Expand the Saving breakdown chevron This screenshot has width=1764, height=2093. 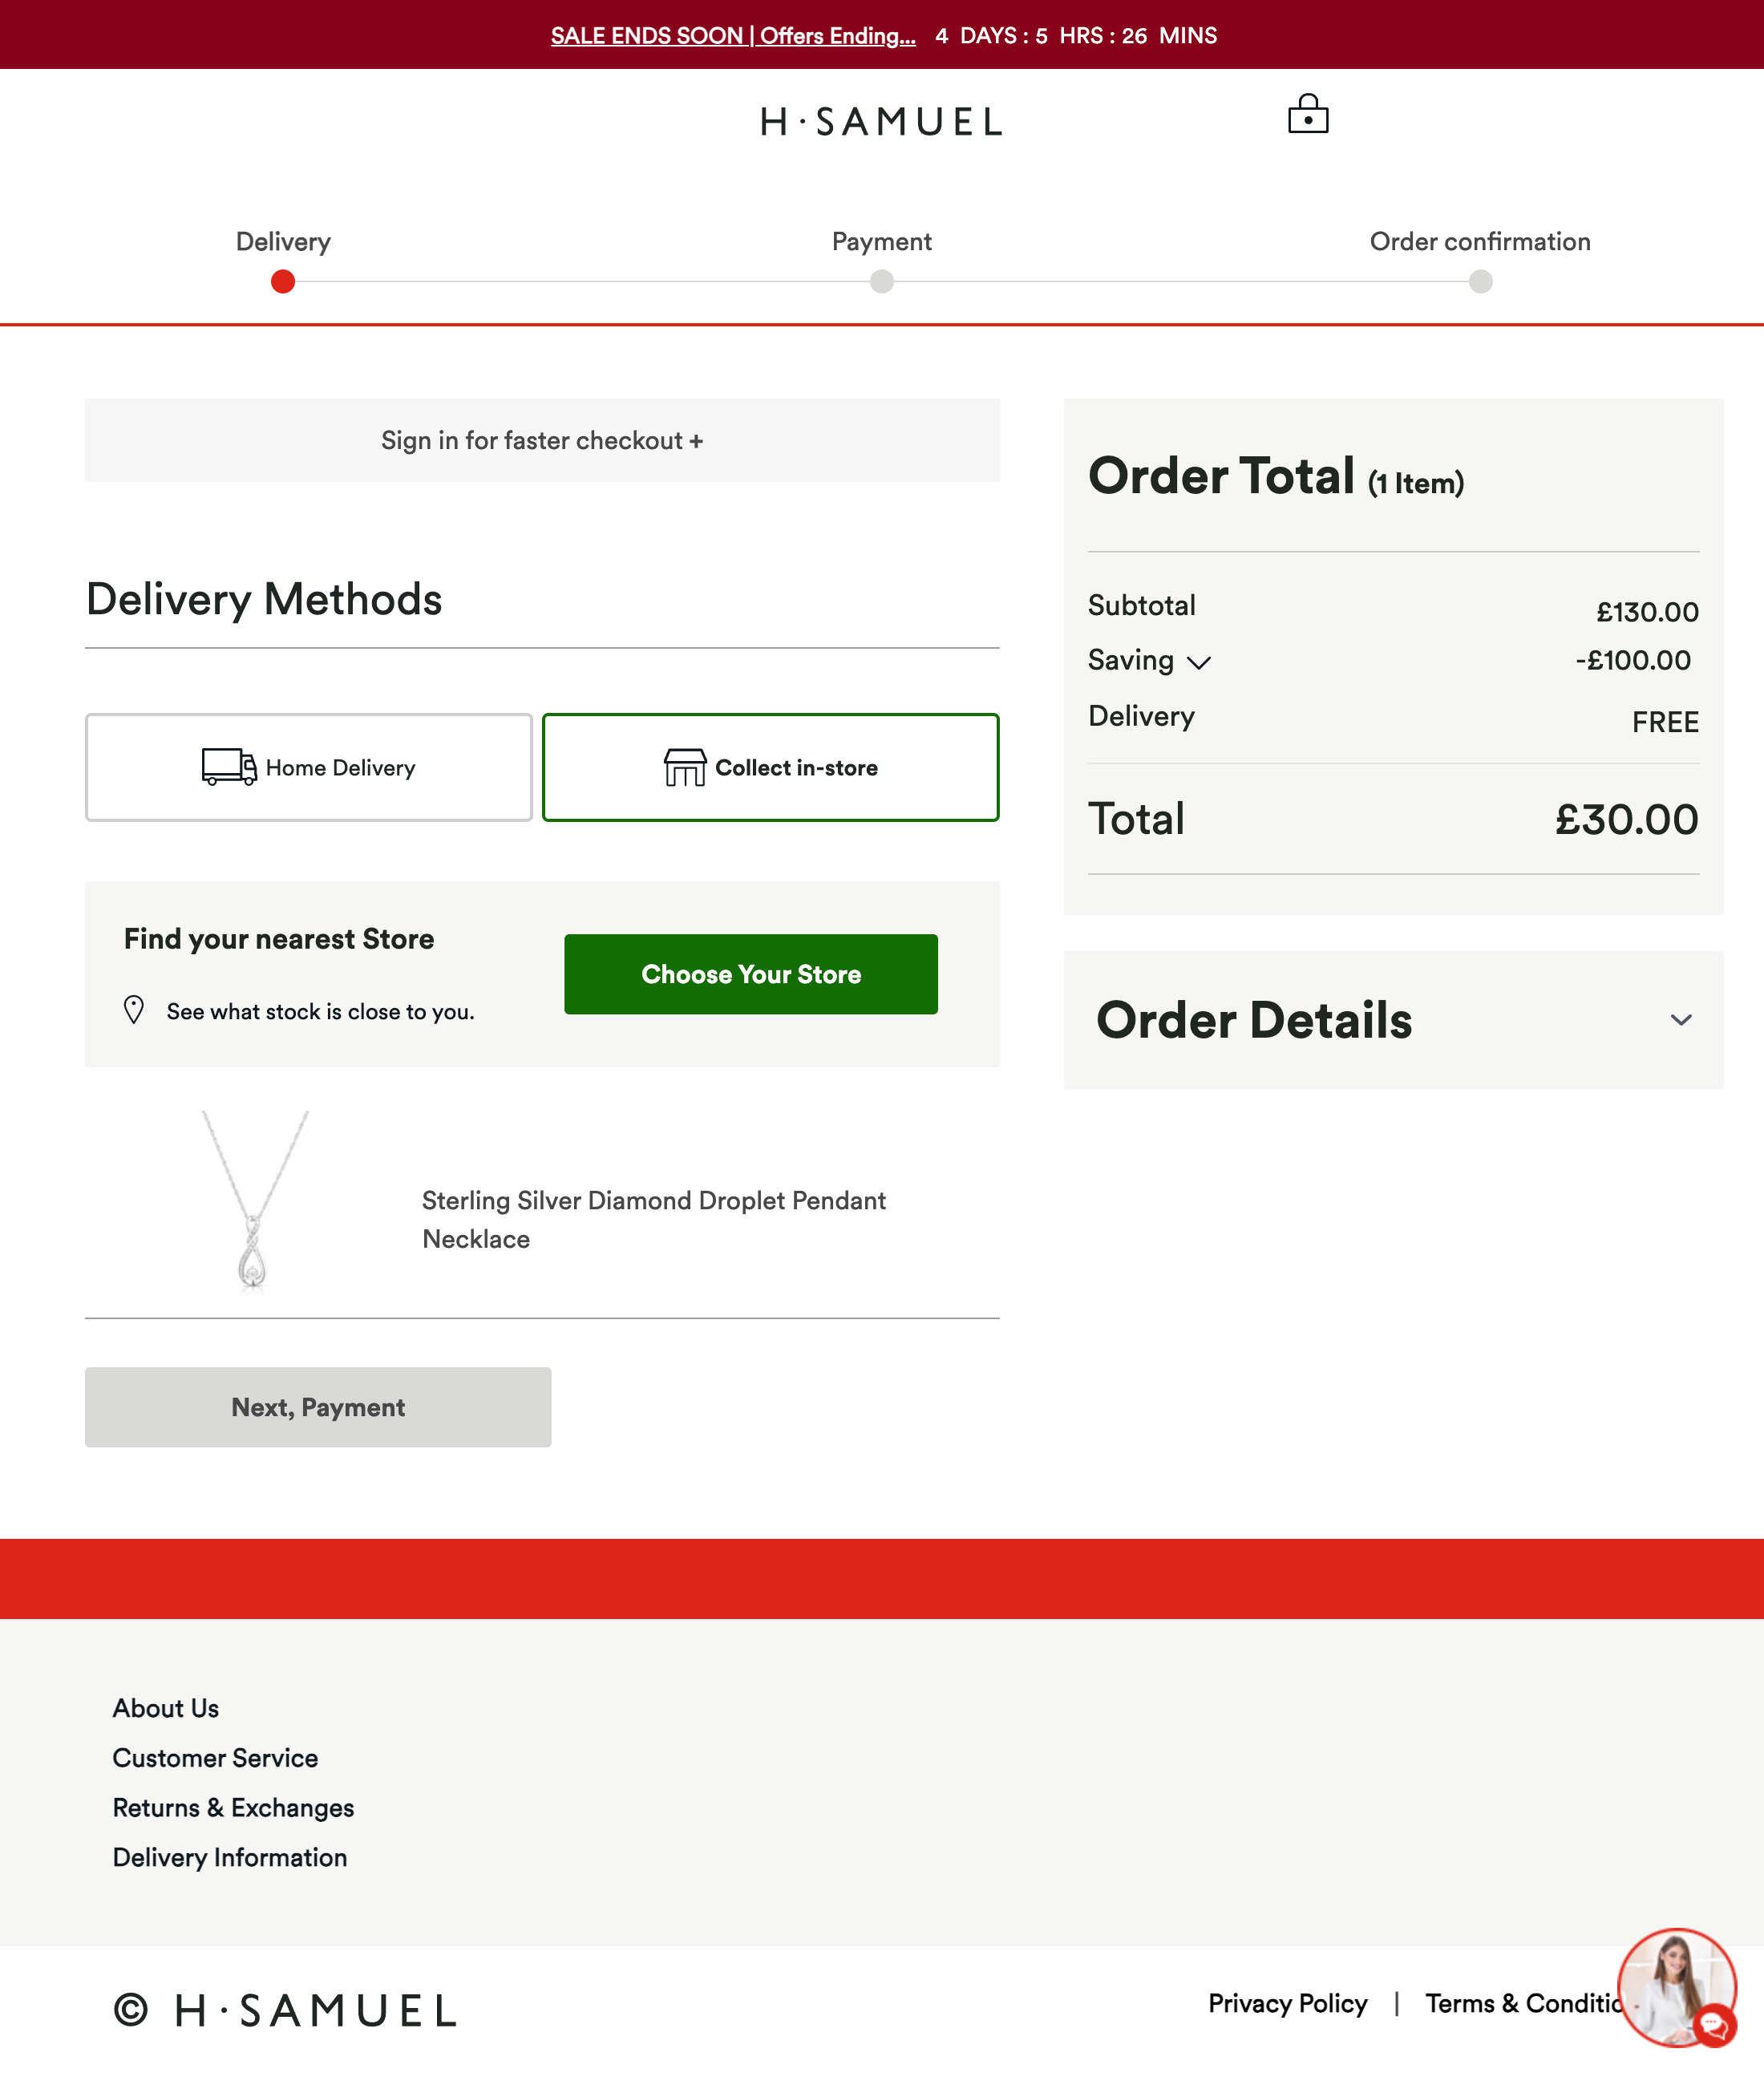click(x=1198, y=662)
